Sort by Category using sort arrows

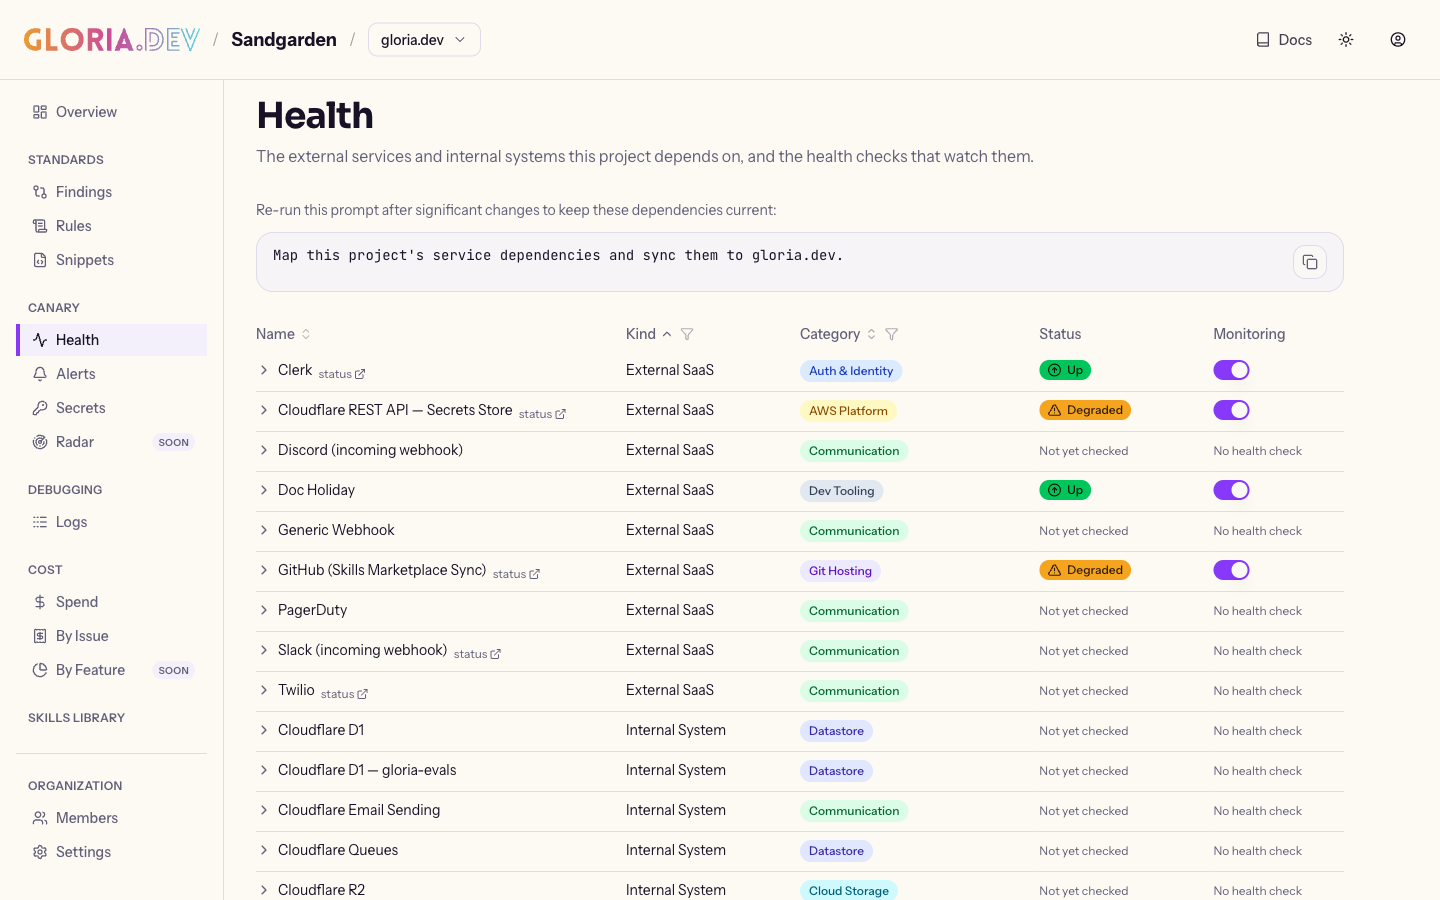point(871,334)
